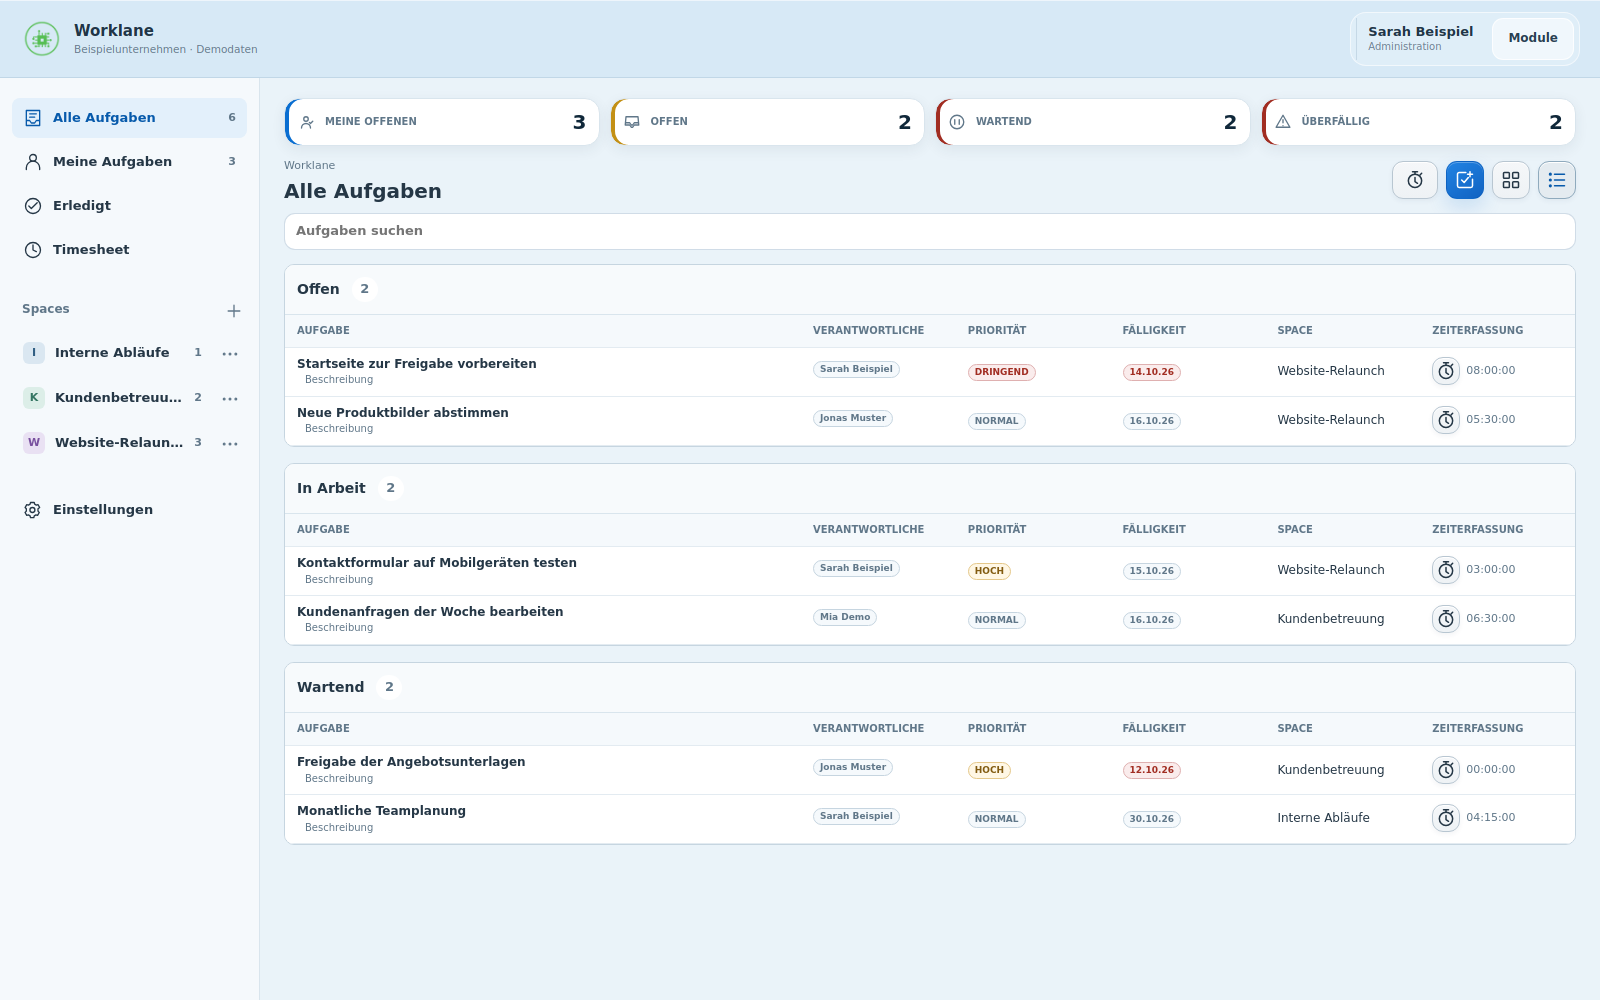This screenshot has width=1600, height=1000.
Task: Open the timer icon in the toolbar
Action: [1415, 180]
